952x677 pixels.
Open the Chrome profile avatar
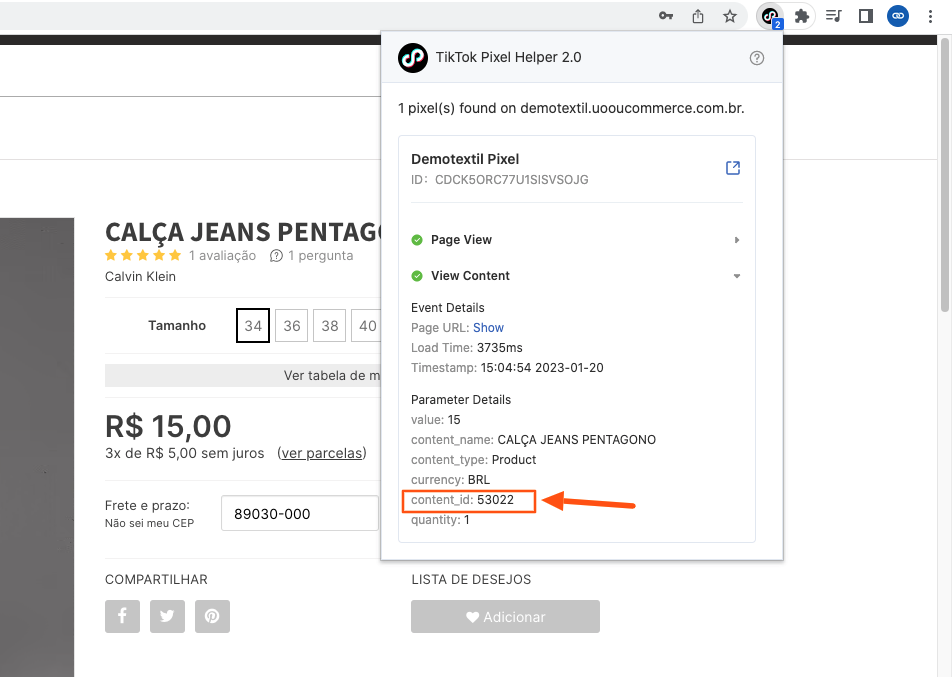tap(898, 16)
